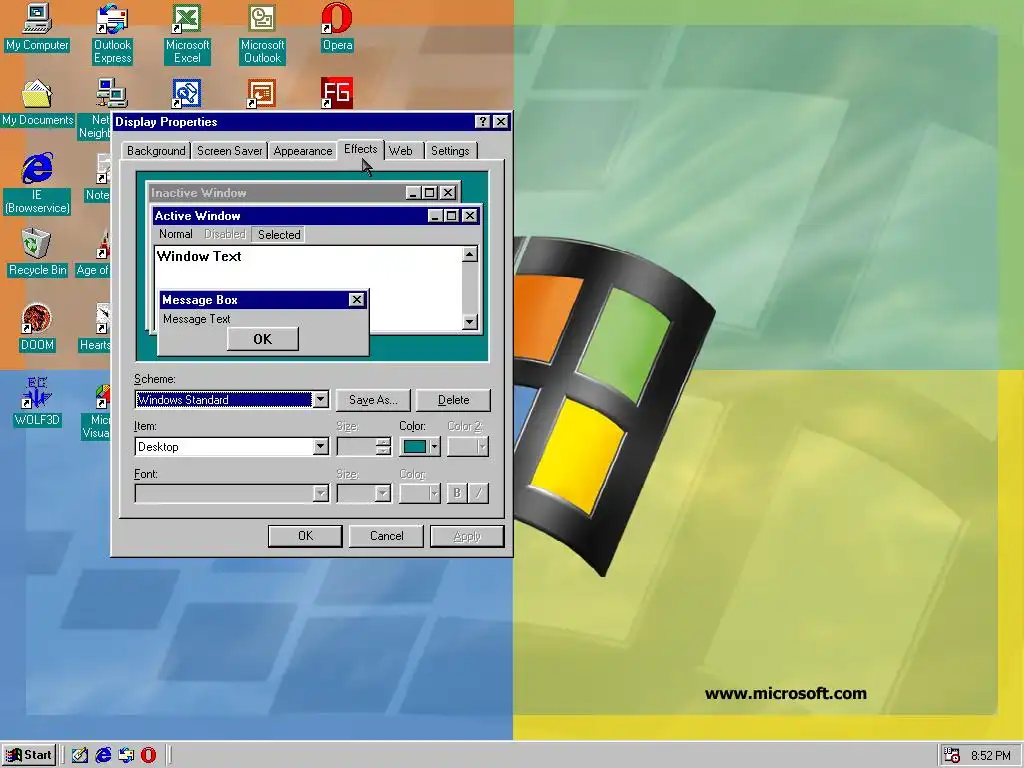Image resolution: width=1024 pixels, height=768 pixels.
Task: Click the Inactive Window title bar preview
Action: [x=302, y=193]
